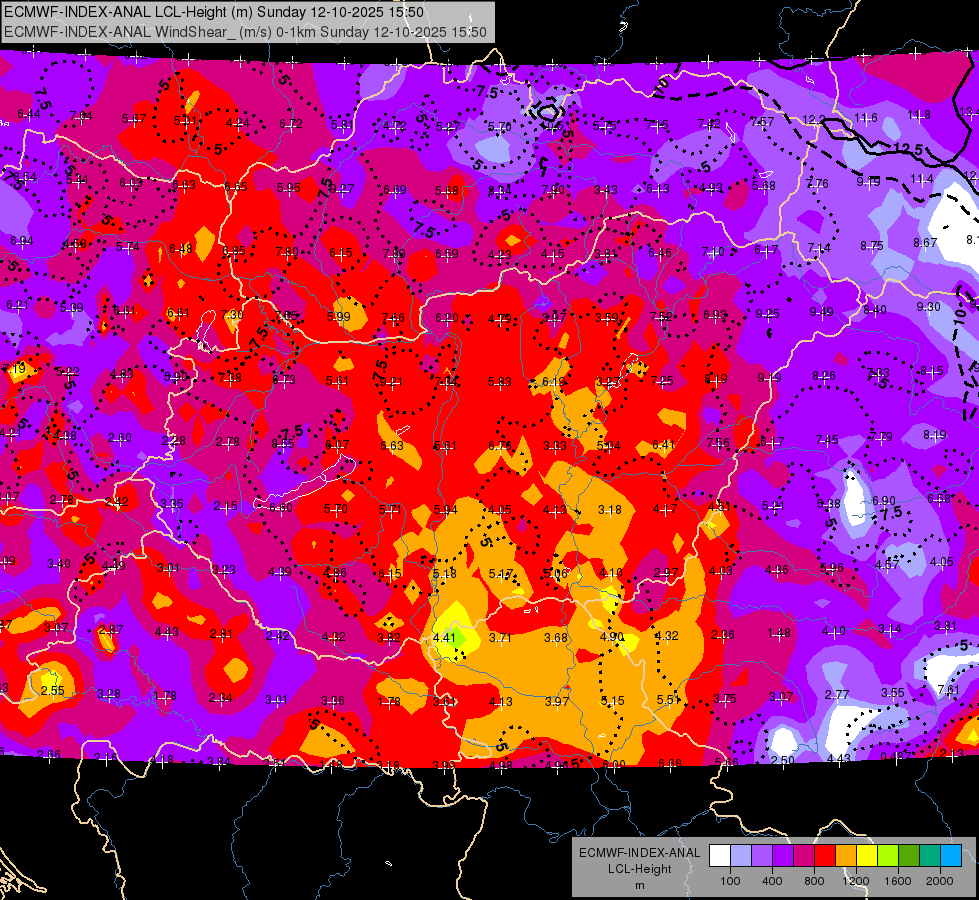Click the shear value 6.60 on the map

coord(280,507)
